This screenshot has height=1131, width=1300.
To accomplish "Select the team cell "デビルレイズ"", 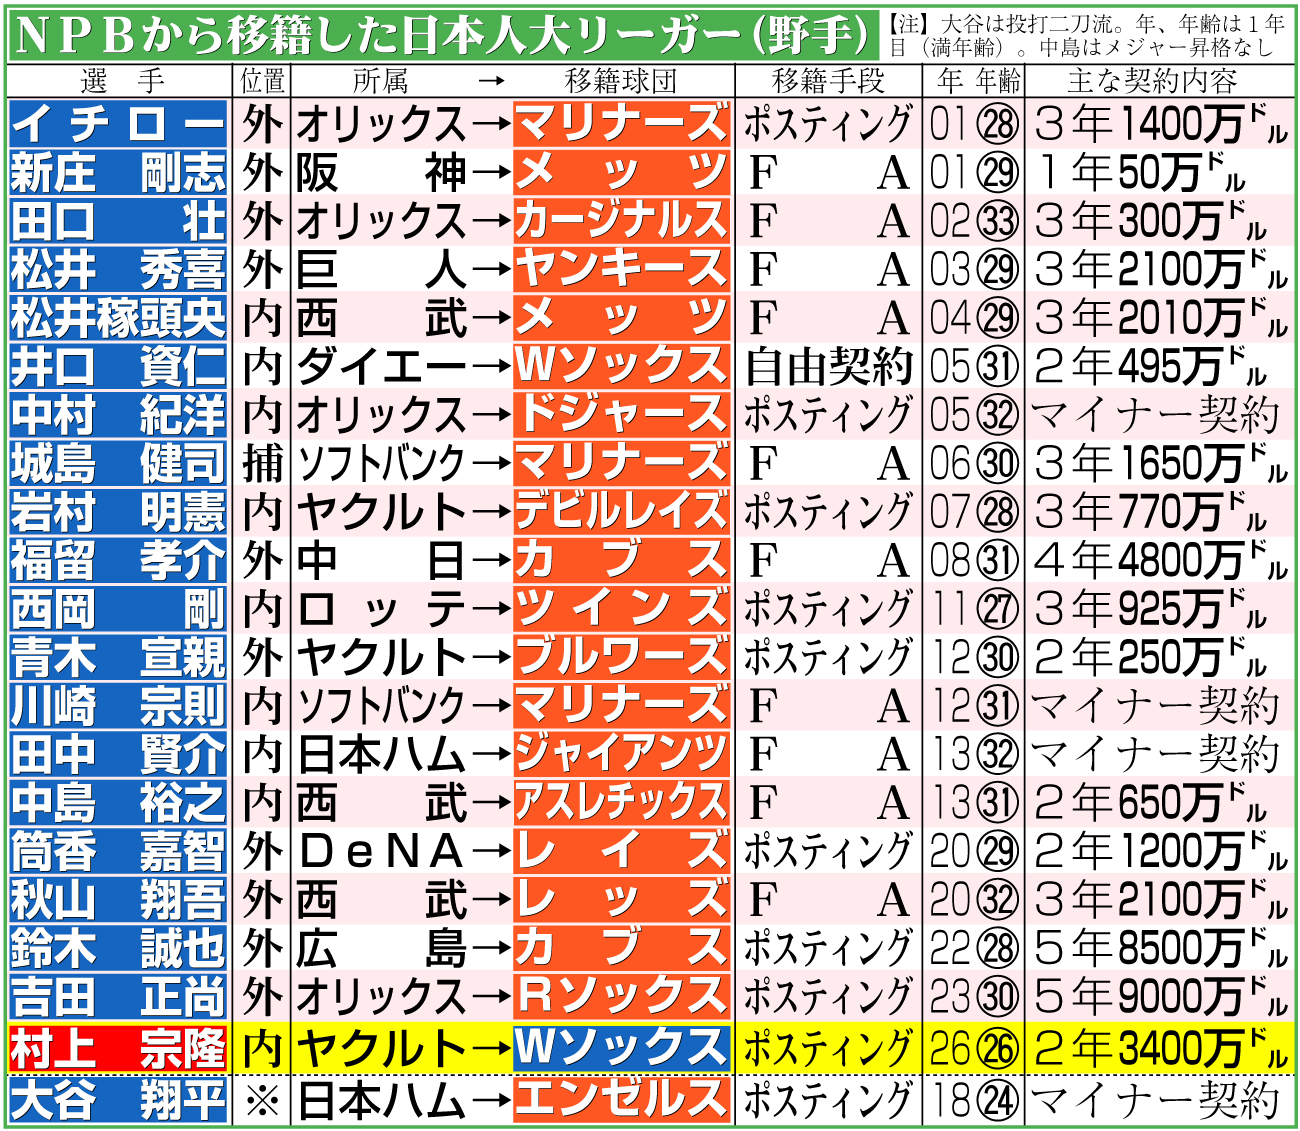I will (621, 511).
